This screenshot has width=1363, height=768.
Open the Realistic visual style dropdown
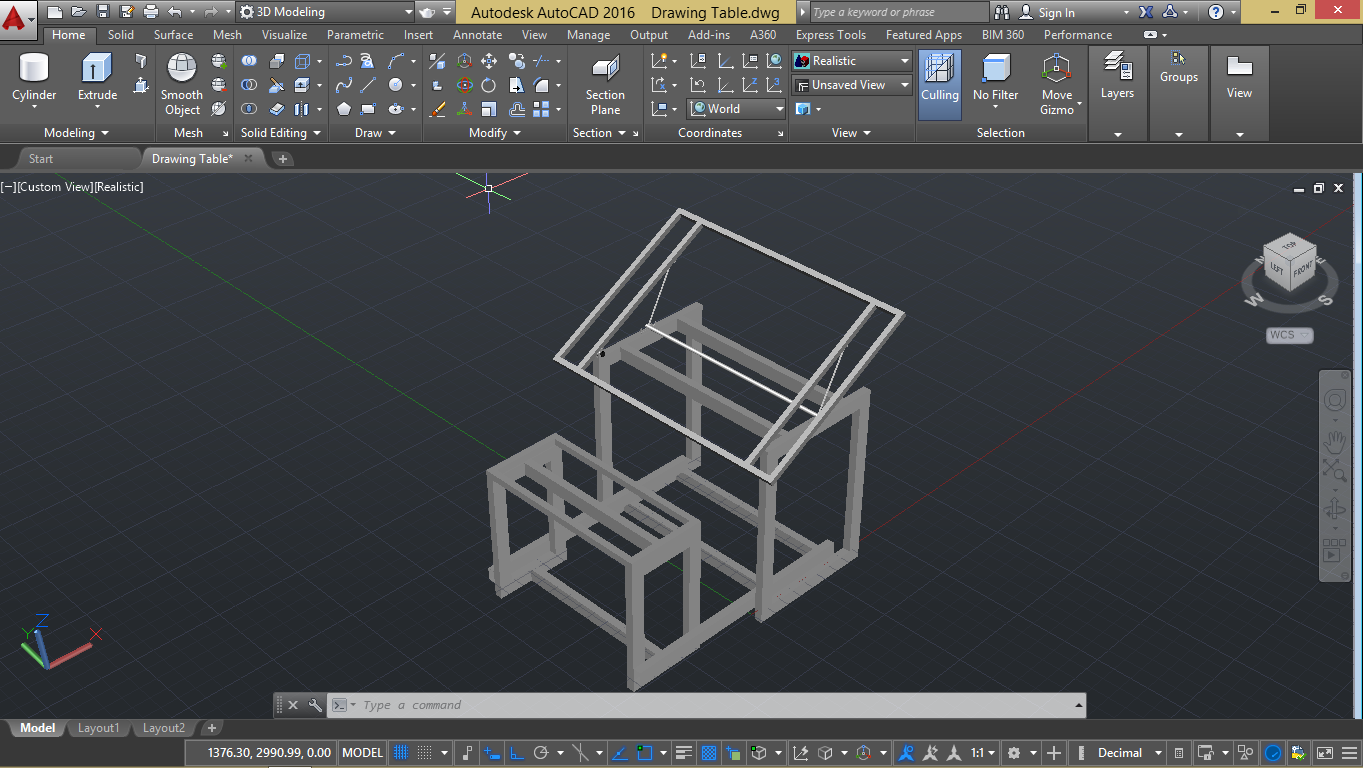click(x=852, y=61)
